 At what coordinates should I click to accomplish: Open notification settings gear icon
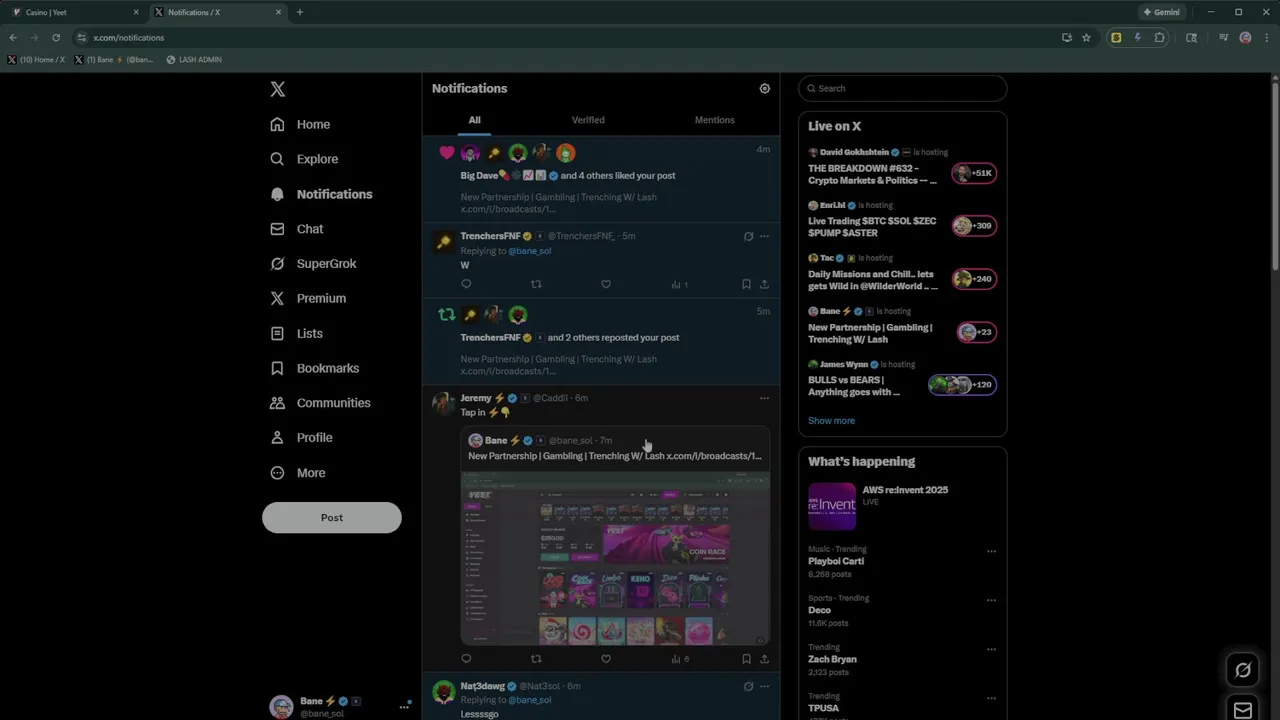(x=765, y=88)
